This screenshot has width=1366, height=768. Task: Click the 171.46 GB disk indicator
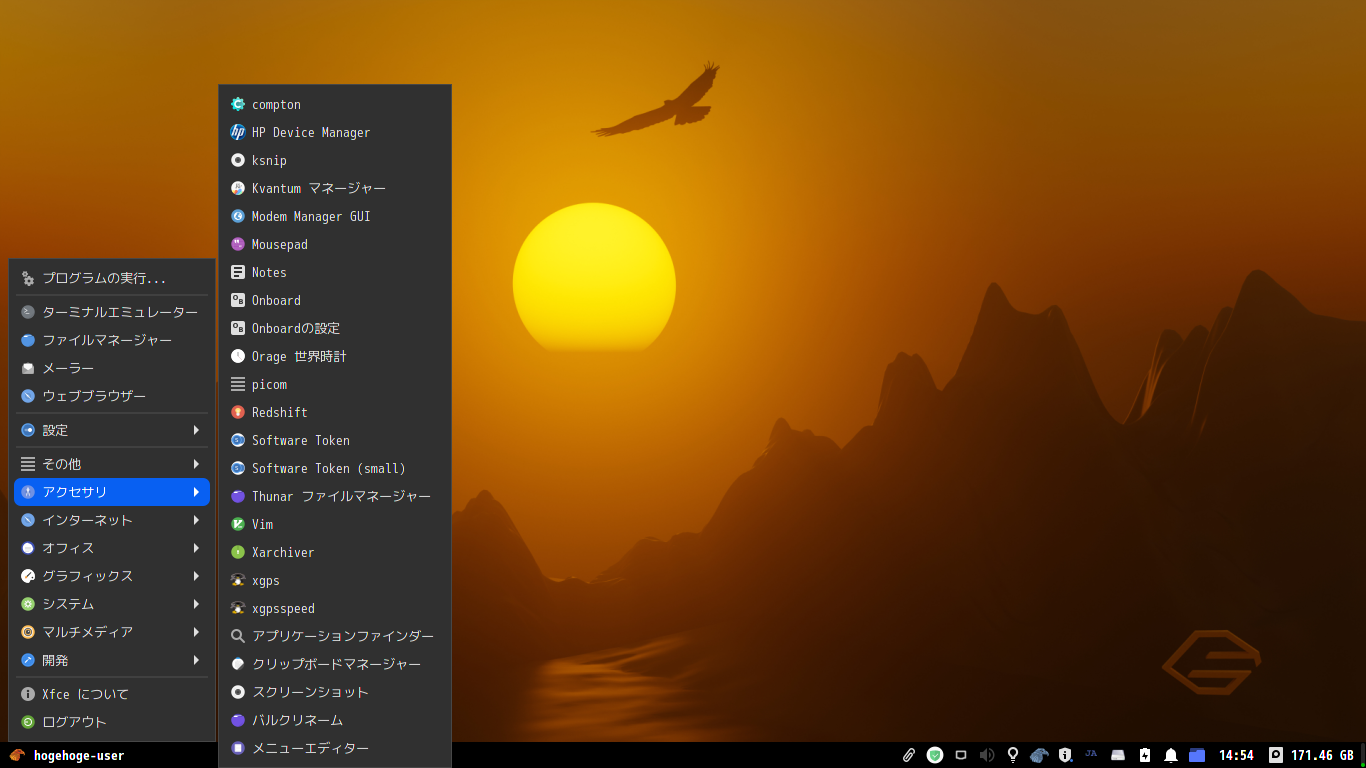coord(1312,755)
